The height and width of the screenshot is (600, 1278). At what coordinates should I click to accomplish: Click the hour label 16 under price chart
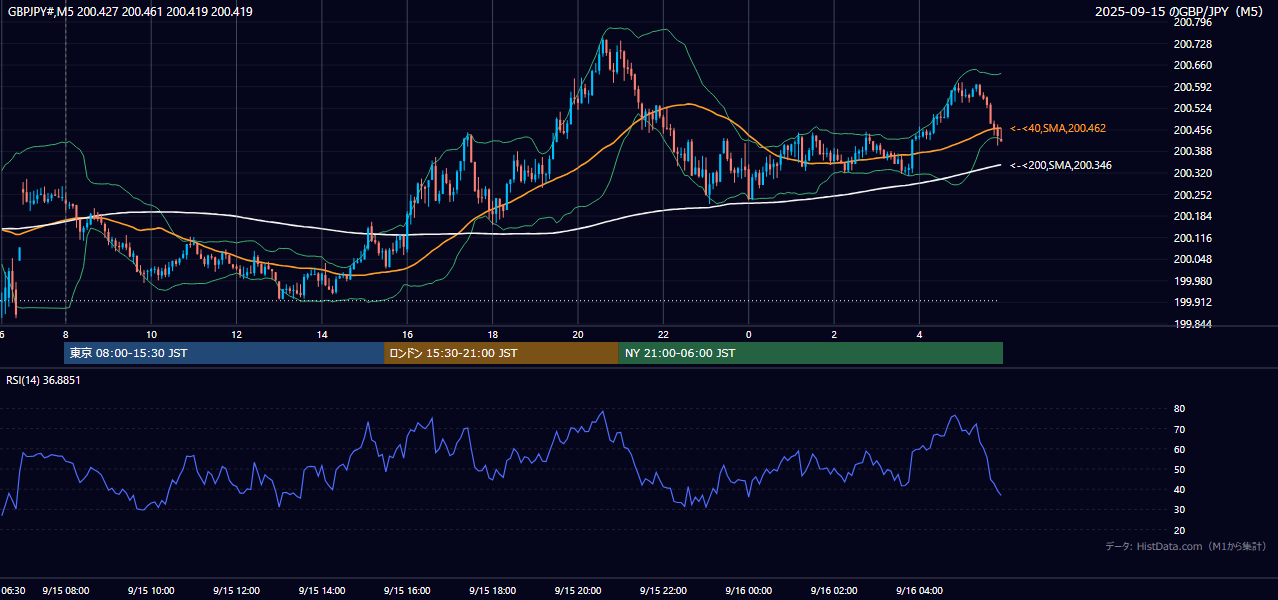click(407, 334)
